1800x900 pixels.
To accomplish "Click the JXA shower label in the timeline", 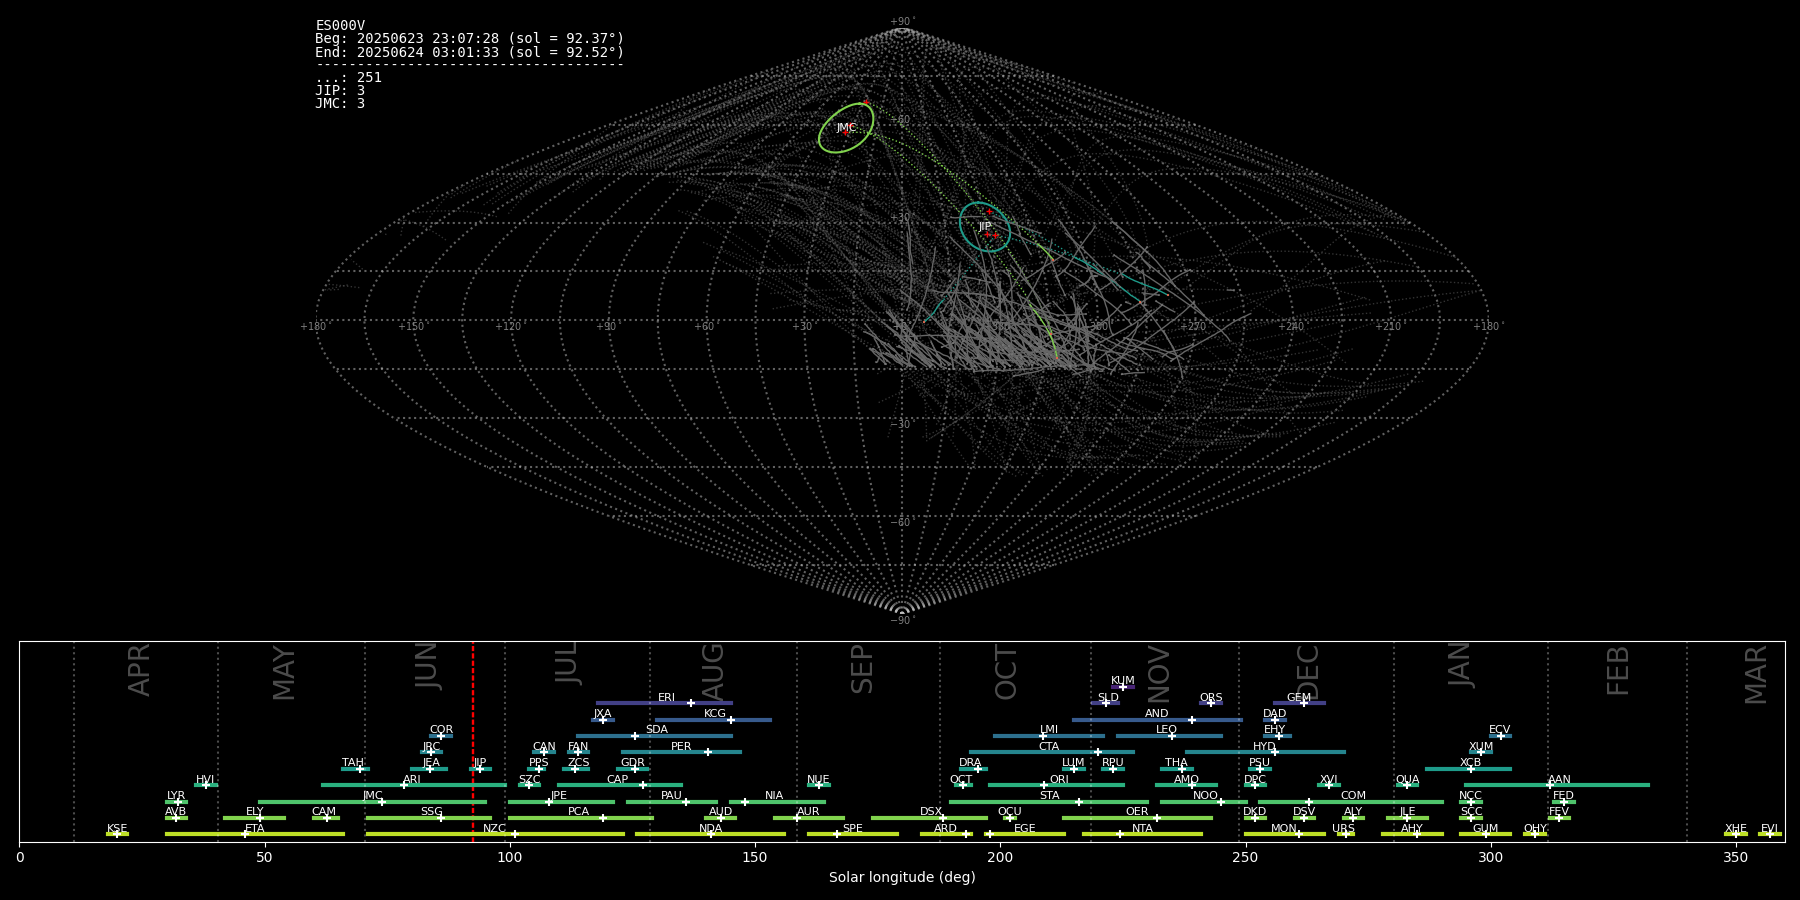I will point(602,714).
